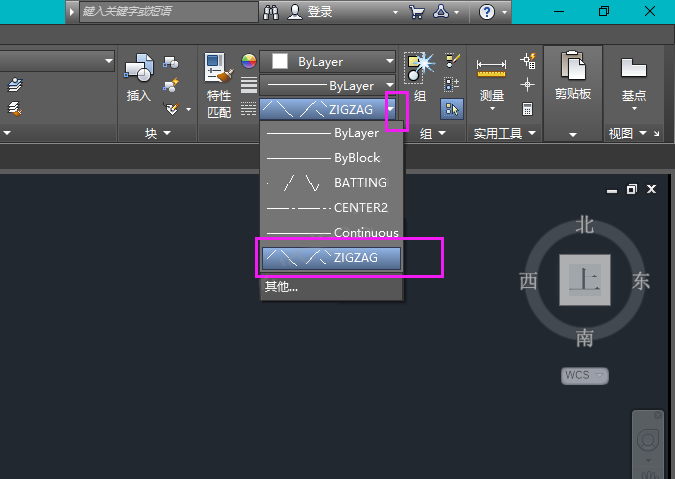Minimize the drawing viewport window
Viewport: 675px width, 479px height.
[x=612, y=190]
